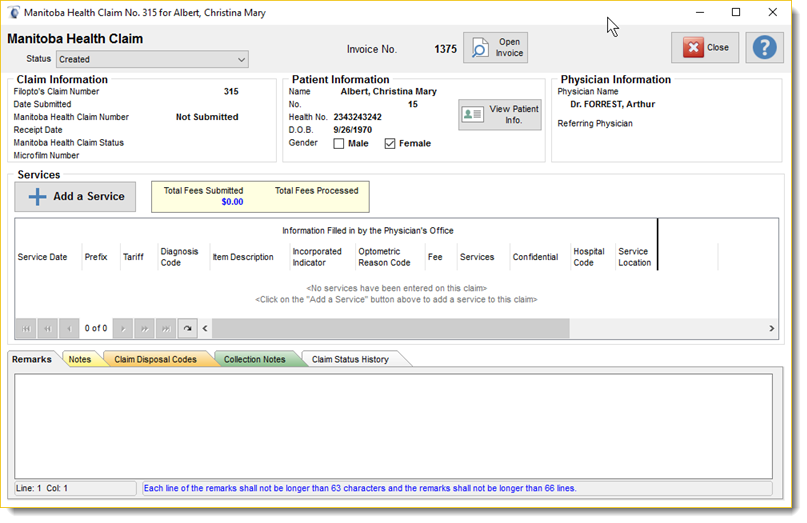Open the invoice with Open Invoice button
Screen dimensions: 807x523
click(495, 47)
